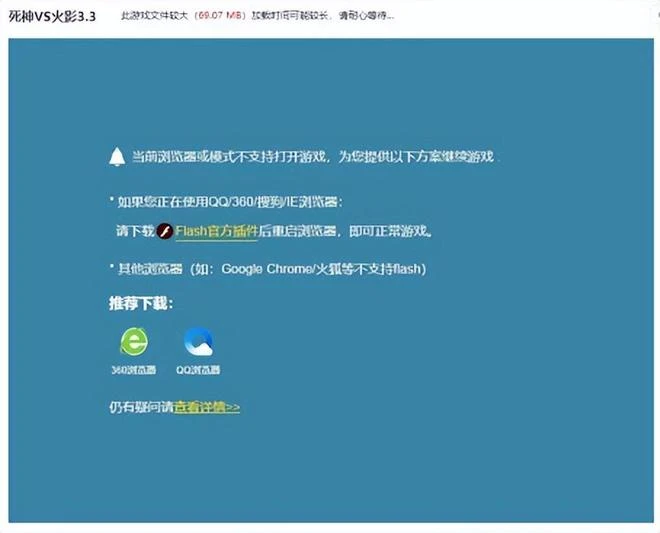The image size is (660, 533).
Task: Click the bell notification icon
Action: (117, 157)
